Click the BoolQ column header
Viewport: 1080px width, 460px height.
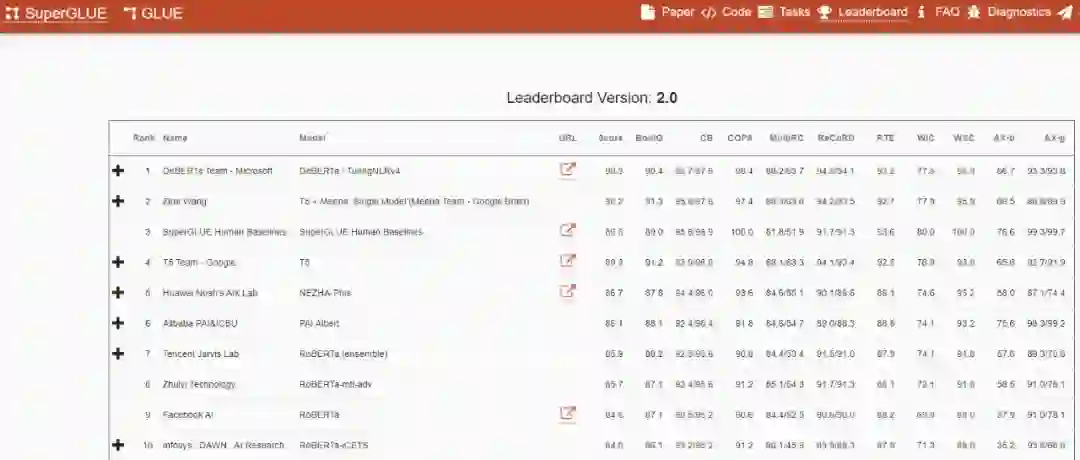click(650, 138)
